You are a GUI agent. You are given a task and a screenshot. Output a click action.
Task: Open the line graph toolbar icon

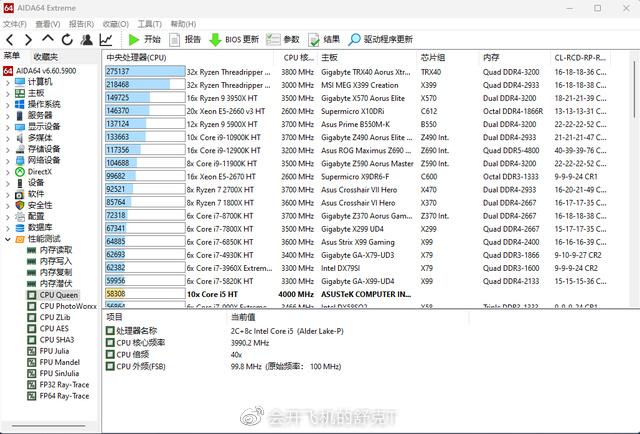tap(106, 40)
